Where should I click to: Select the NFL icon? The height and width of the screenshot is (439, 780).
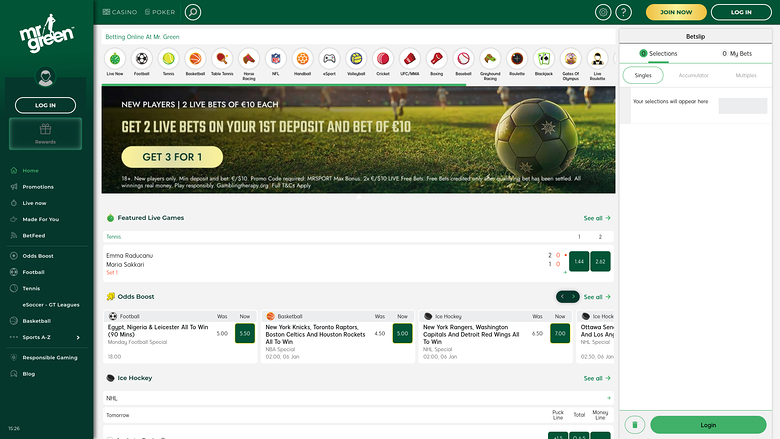coord(276,59)
